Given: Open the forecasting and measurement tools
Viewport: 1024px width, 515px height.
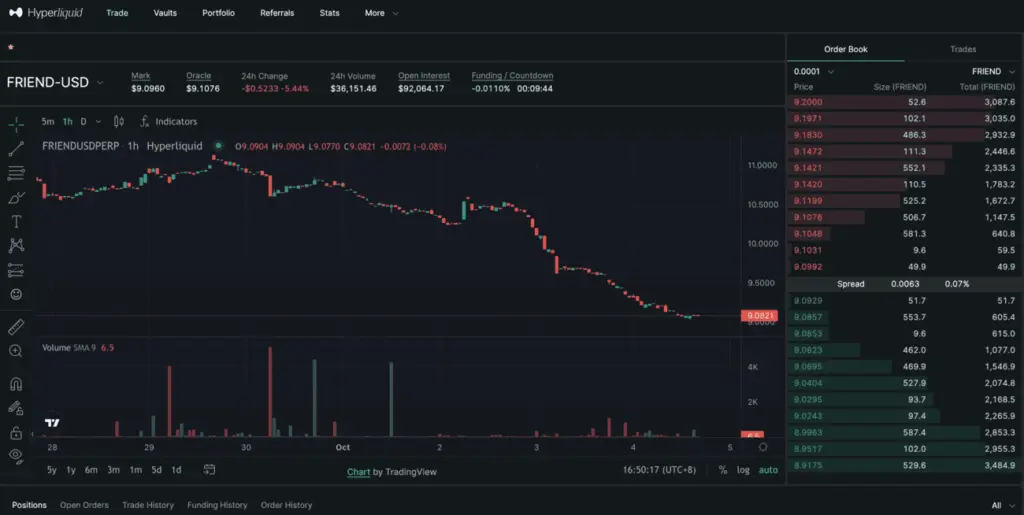Looking at the screenshot, I should pyautogui.click(x=16, y=270).
